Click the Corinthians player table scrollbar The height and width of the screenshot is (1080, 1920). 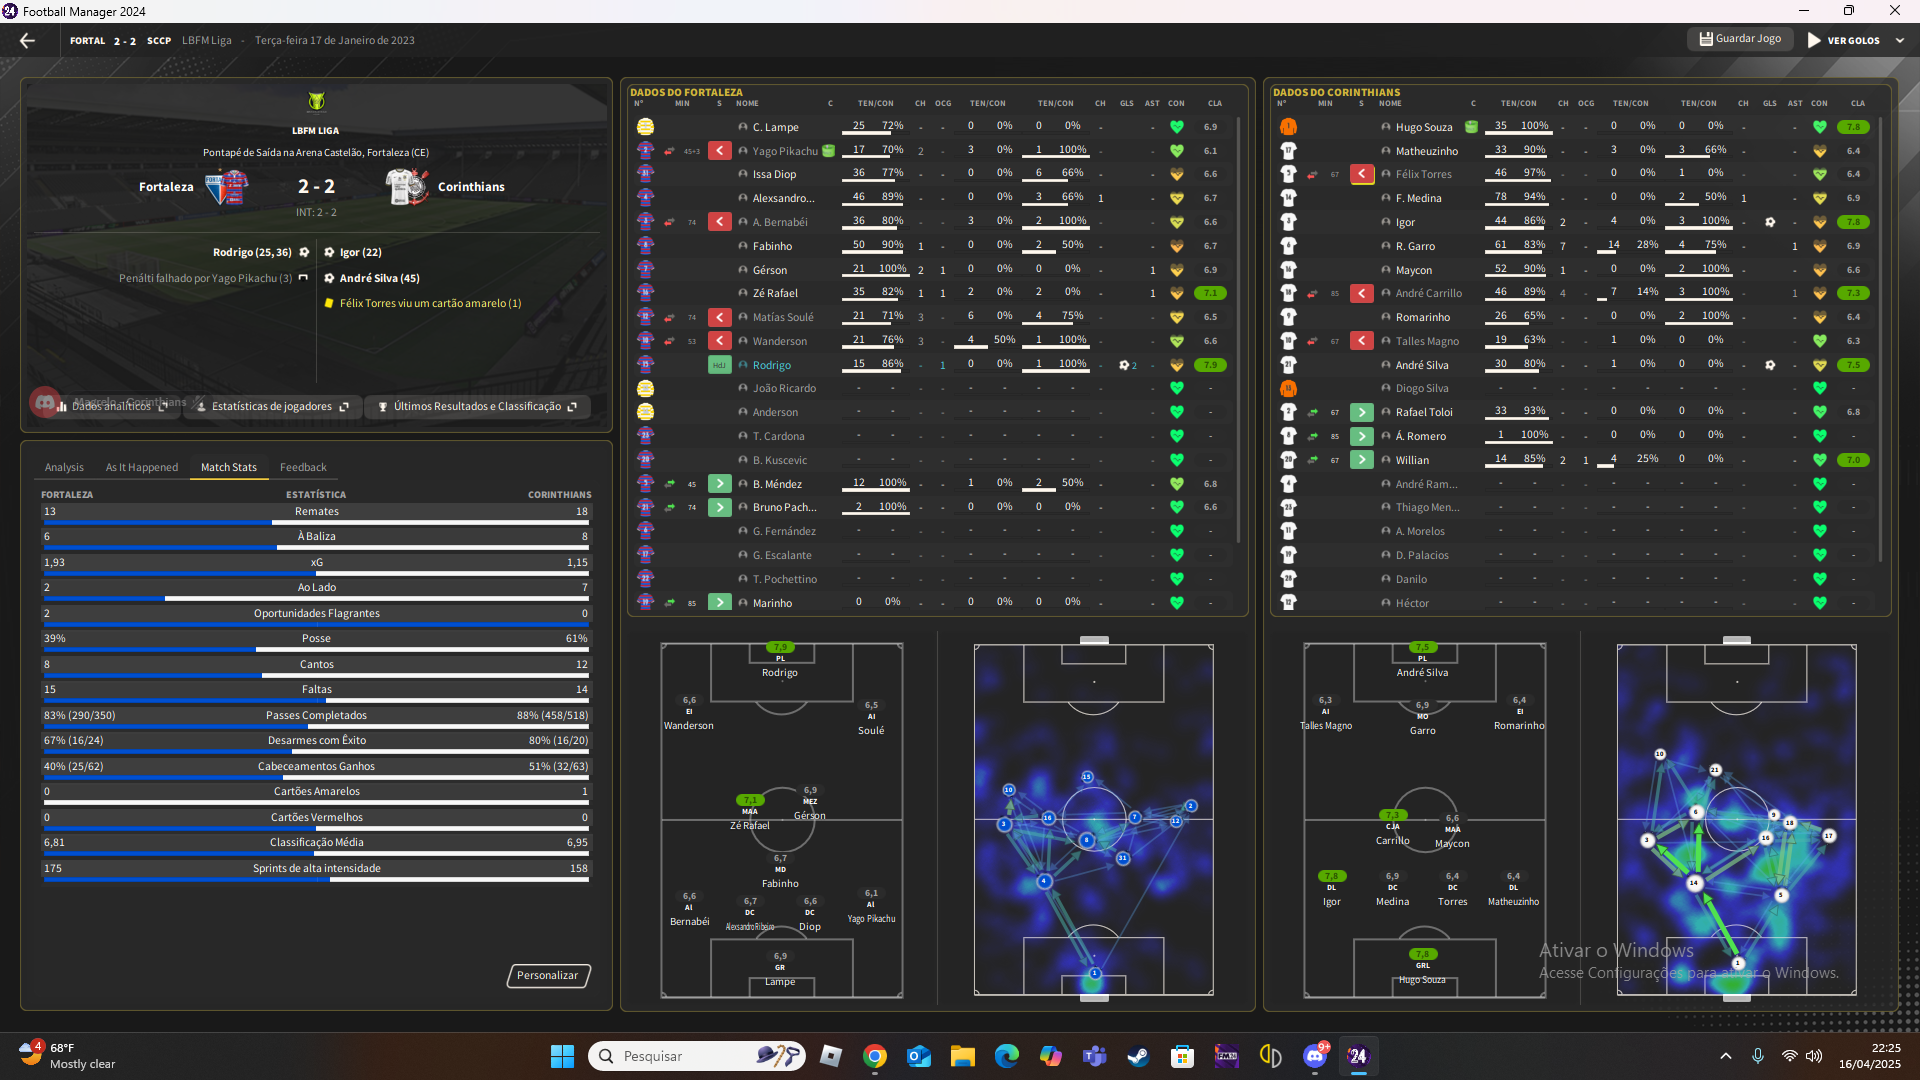pyautogui.click(x=1882, y=340)
